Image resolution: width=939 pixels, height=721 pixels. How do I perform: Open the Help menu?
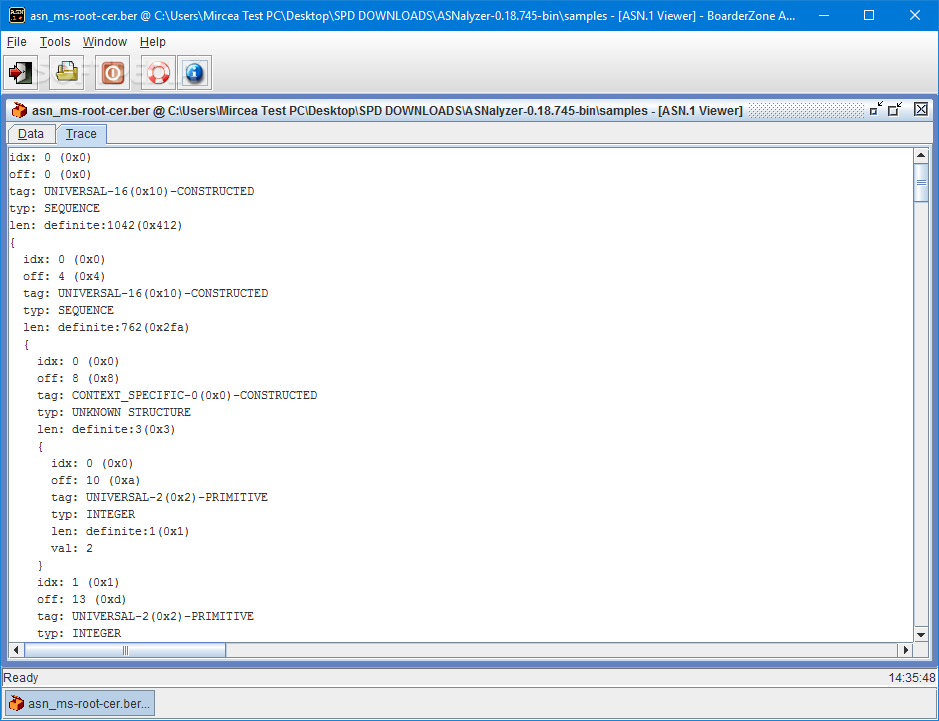(x=153, y=42)
